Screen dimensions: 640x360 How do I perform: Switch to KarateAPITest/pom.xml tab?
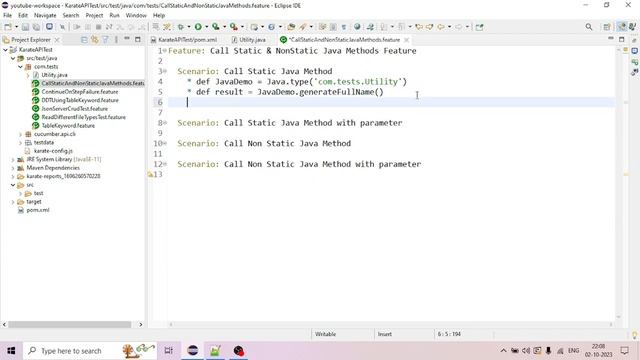click(187, 40)
